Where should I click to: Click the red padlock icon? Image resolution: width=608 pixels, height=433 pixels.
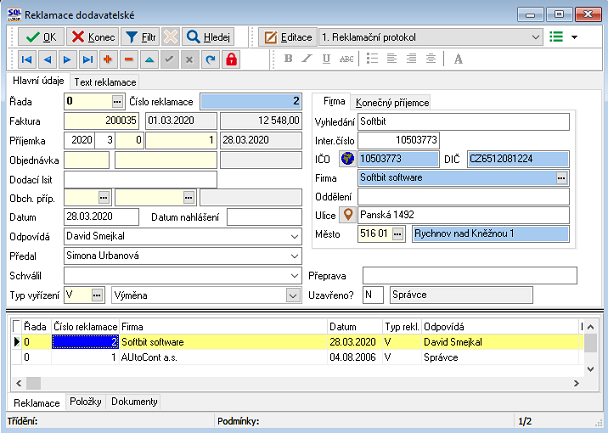coord(231,60)
